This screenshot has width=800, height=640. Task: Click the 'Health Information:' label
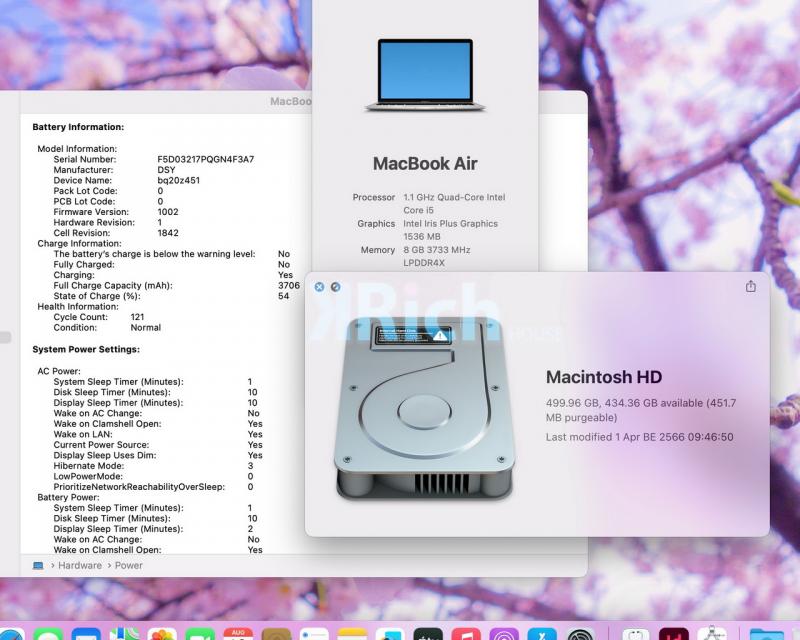(78, 307)
